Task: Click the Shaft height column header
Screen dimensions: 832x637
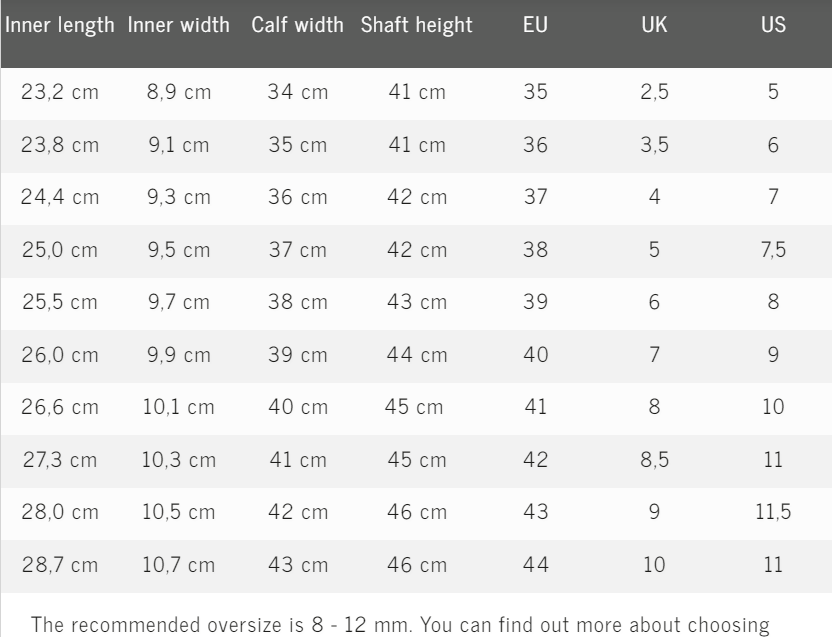Action: click(416, 26)
